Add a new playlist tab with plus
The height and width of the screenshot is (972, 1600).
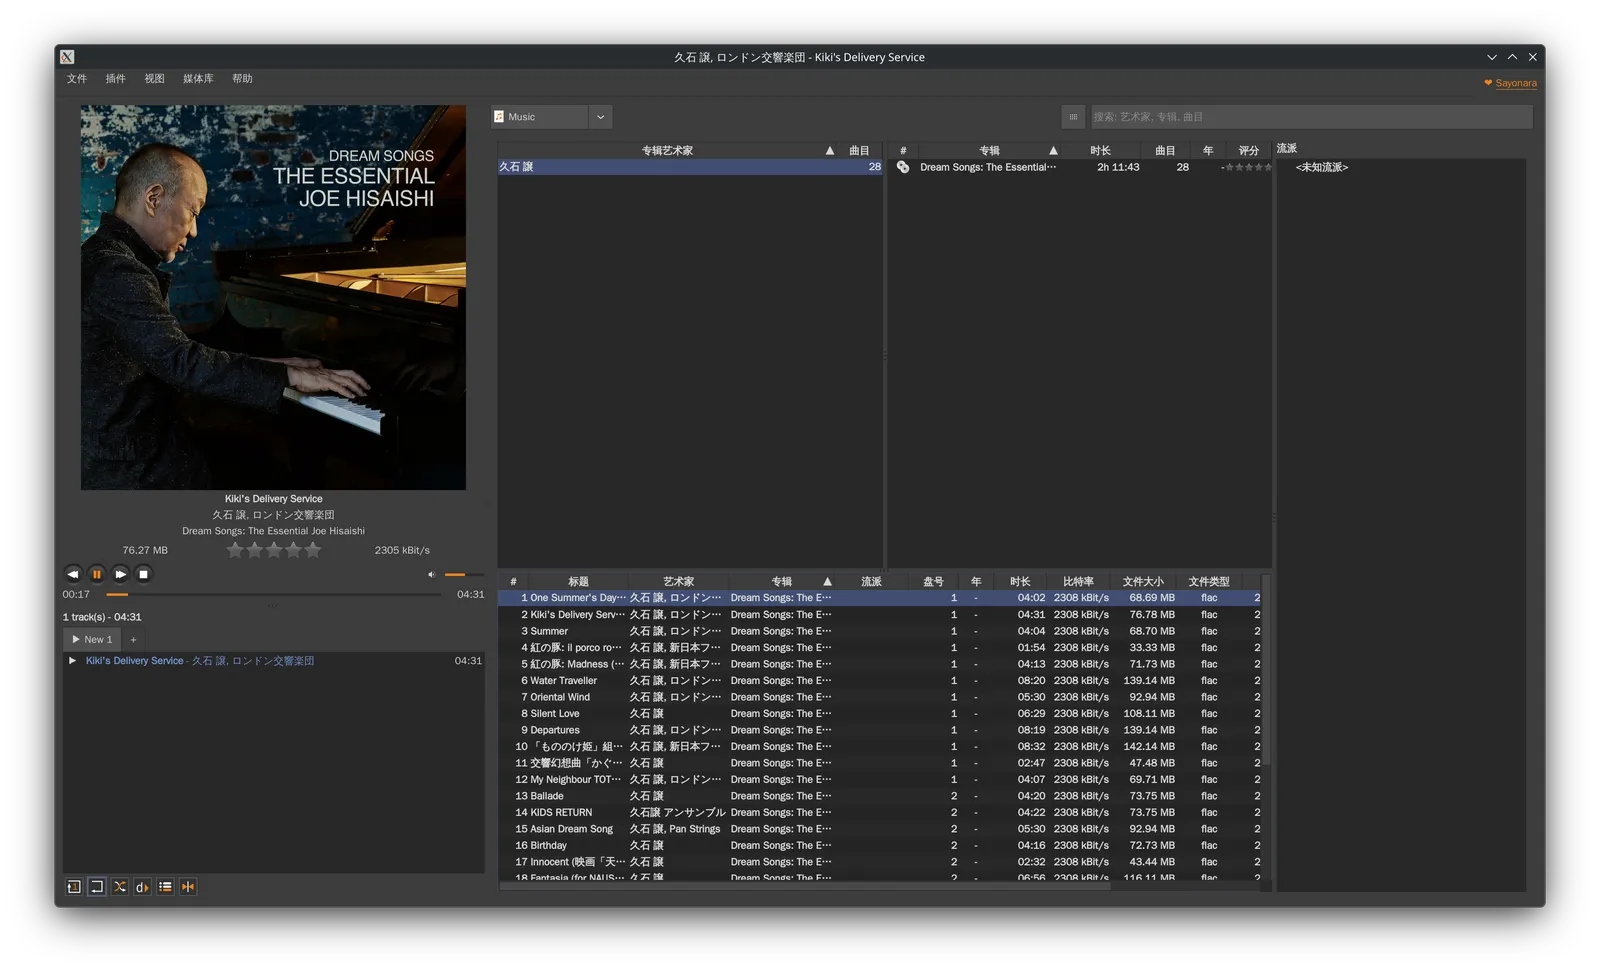tap(133, 639)
